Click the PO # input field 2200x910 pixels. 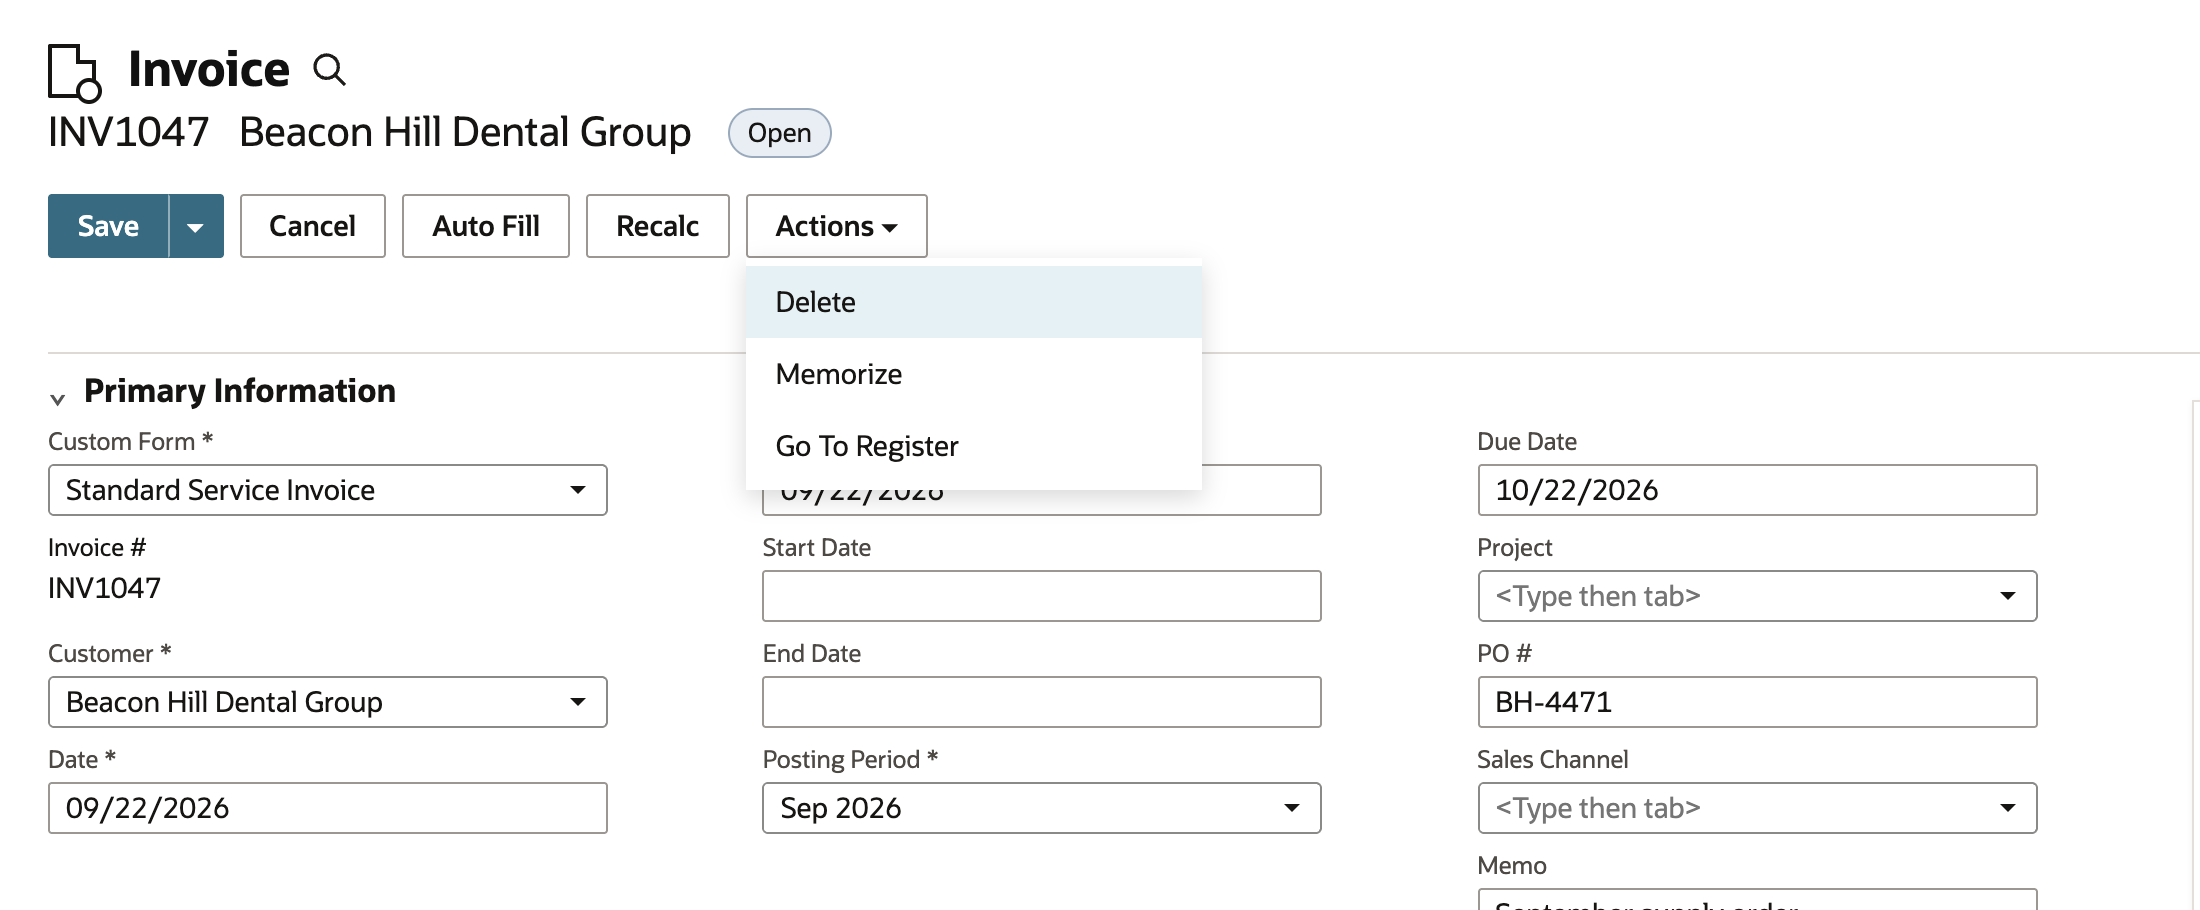[x=1758, y=702]
